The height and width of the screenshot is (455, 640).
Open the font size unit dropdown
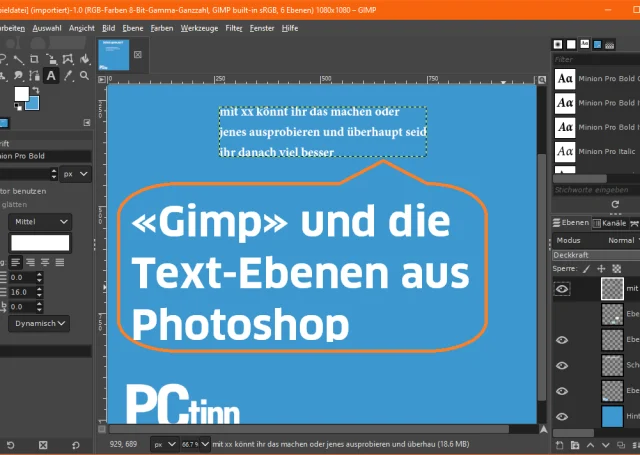click(x=76, y=174)
